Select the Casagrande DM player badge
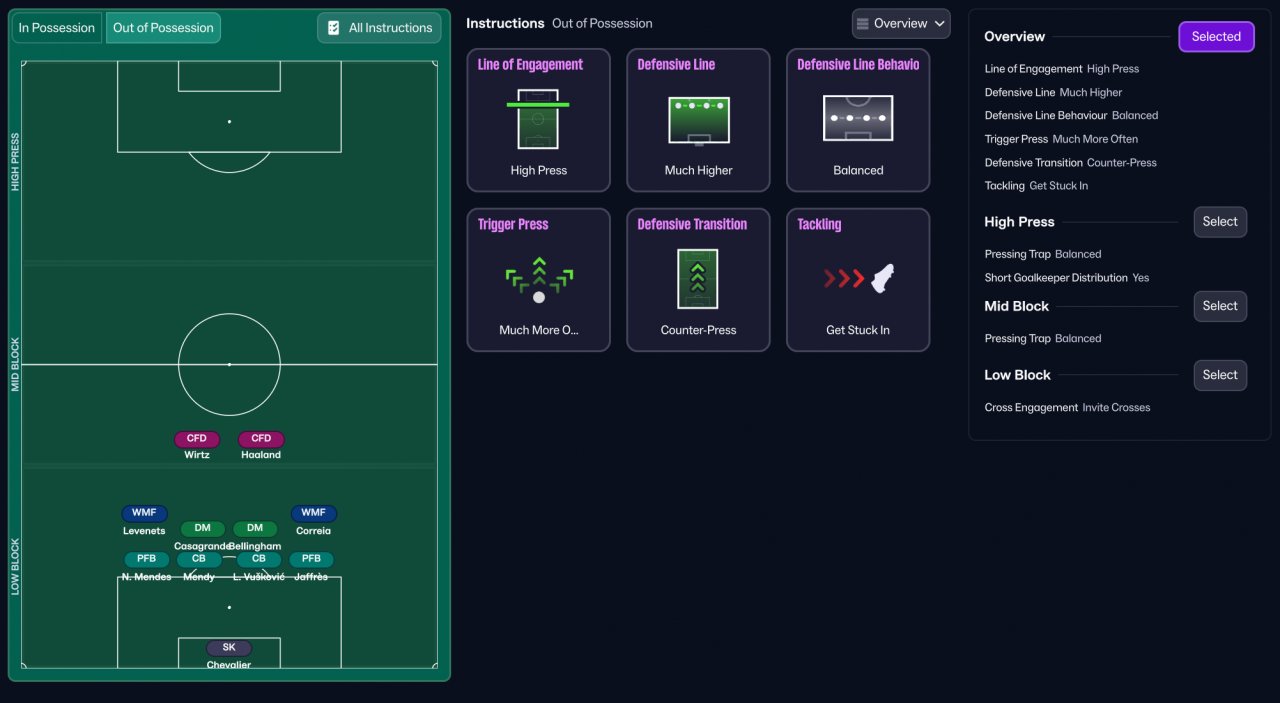1280x703 pixels. point(203,529)
